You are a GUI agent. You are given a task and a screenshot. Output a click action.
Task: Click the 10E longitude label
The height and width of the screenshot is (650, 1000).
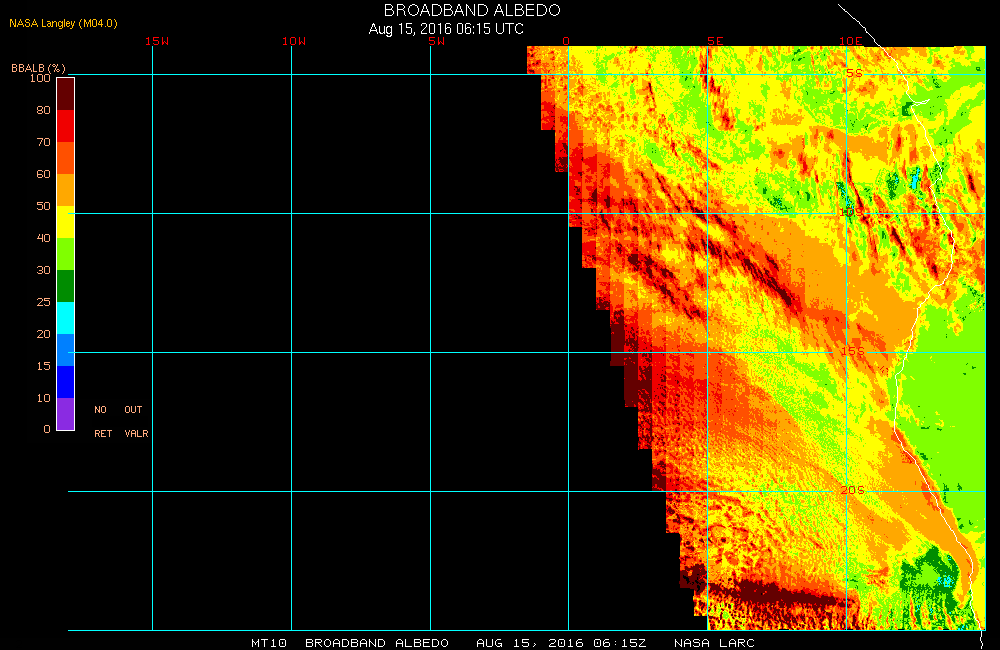850,41
